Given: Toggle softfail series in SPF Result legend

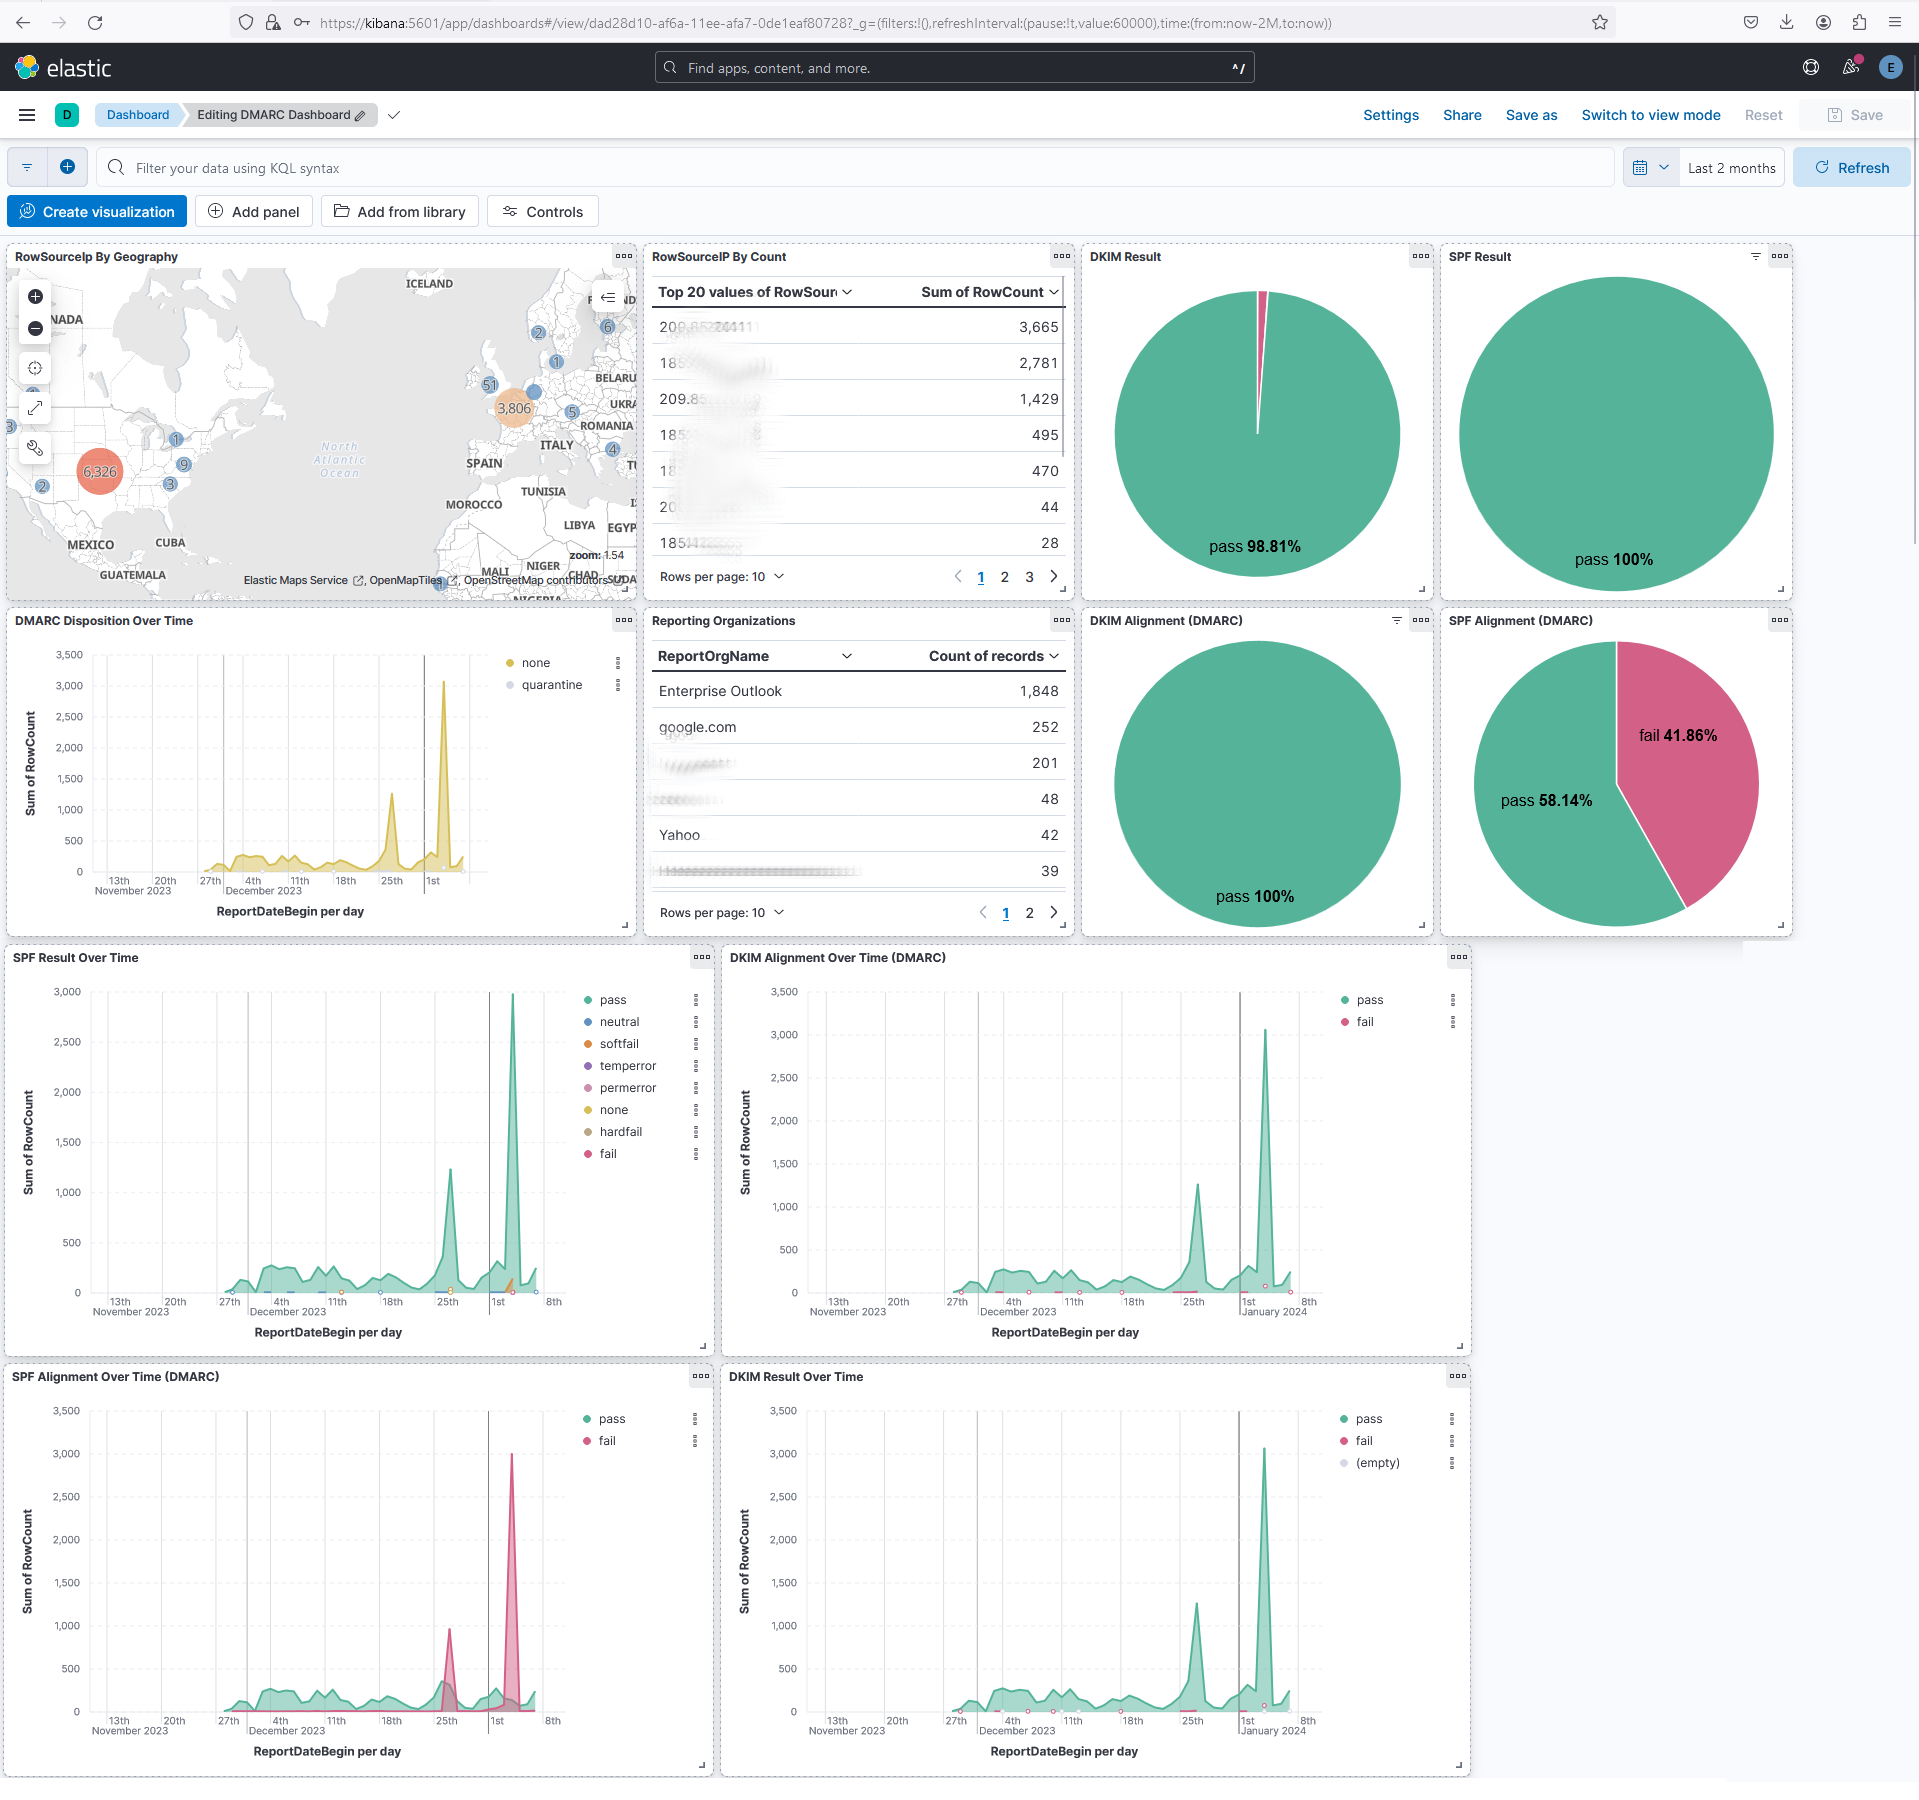Looking at the screenshot, I should pyautogui.click(x=618, y=1044).
